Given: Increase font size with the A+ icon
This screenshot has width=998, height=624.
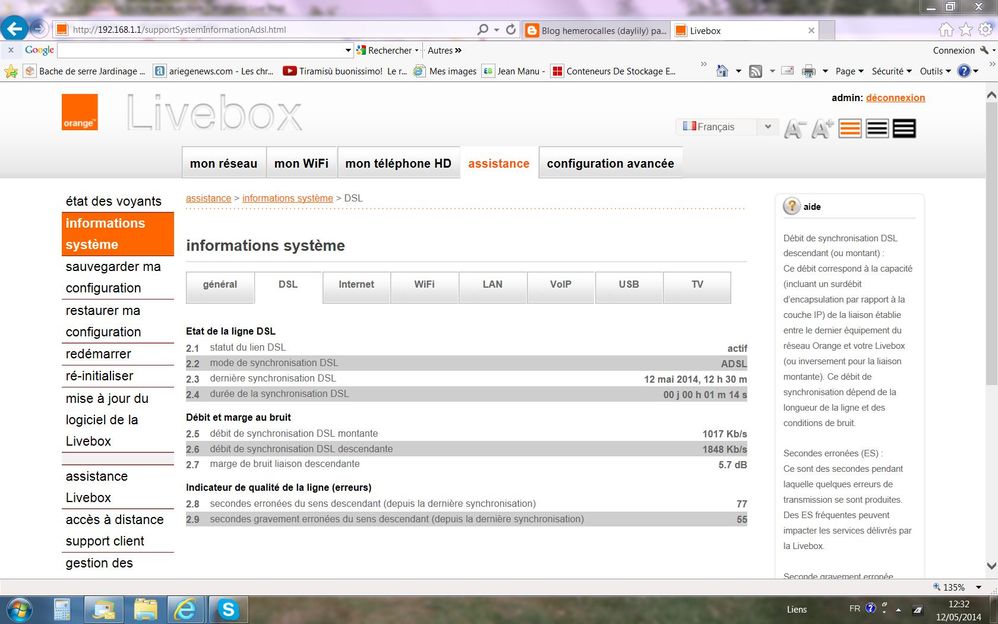Looking at the screenshot, I should click(822, 129).
